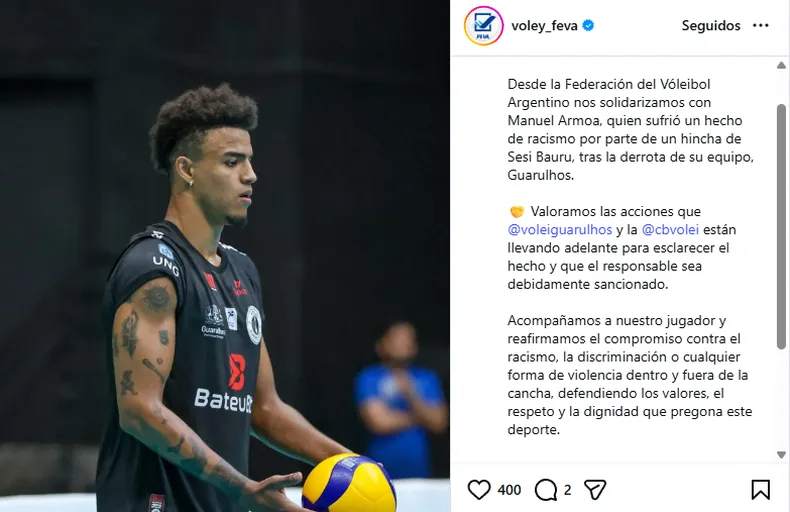The height and width of the screenshot is (512, 790).
Task: Click the caption scrollbar up arrow
Action: (x=781, y=66)
